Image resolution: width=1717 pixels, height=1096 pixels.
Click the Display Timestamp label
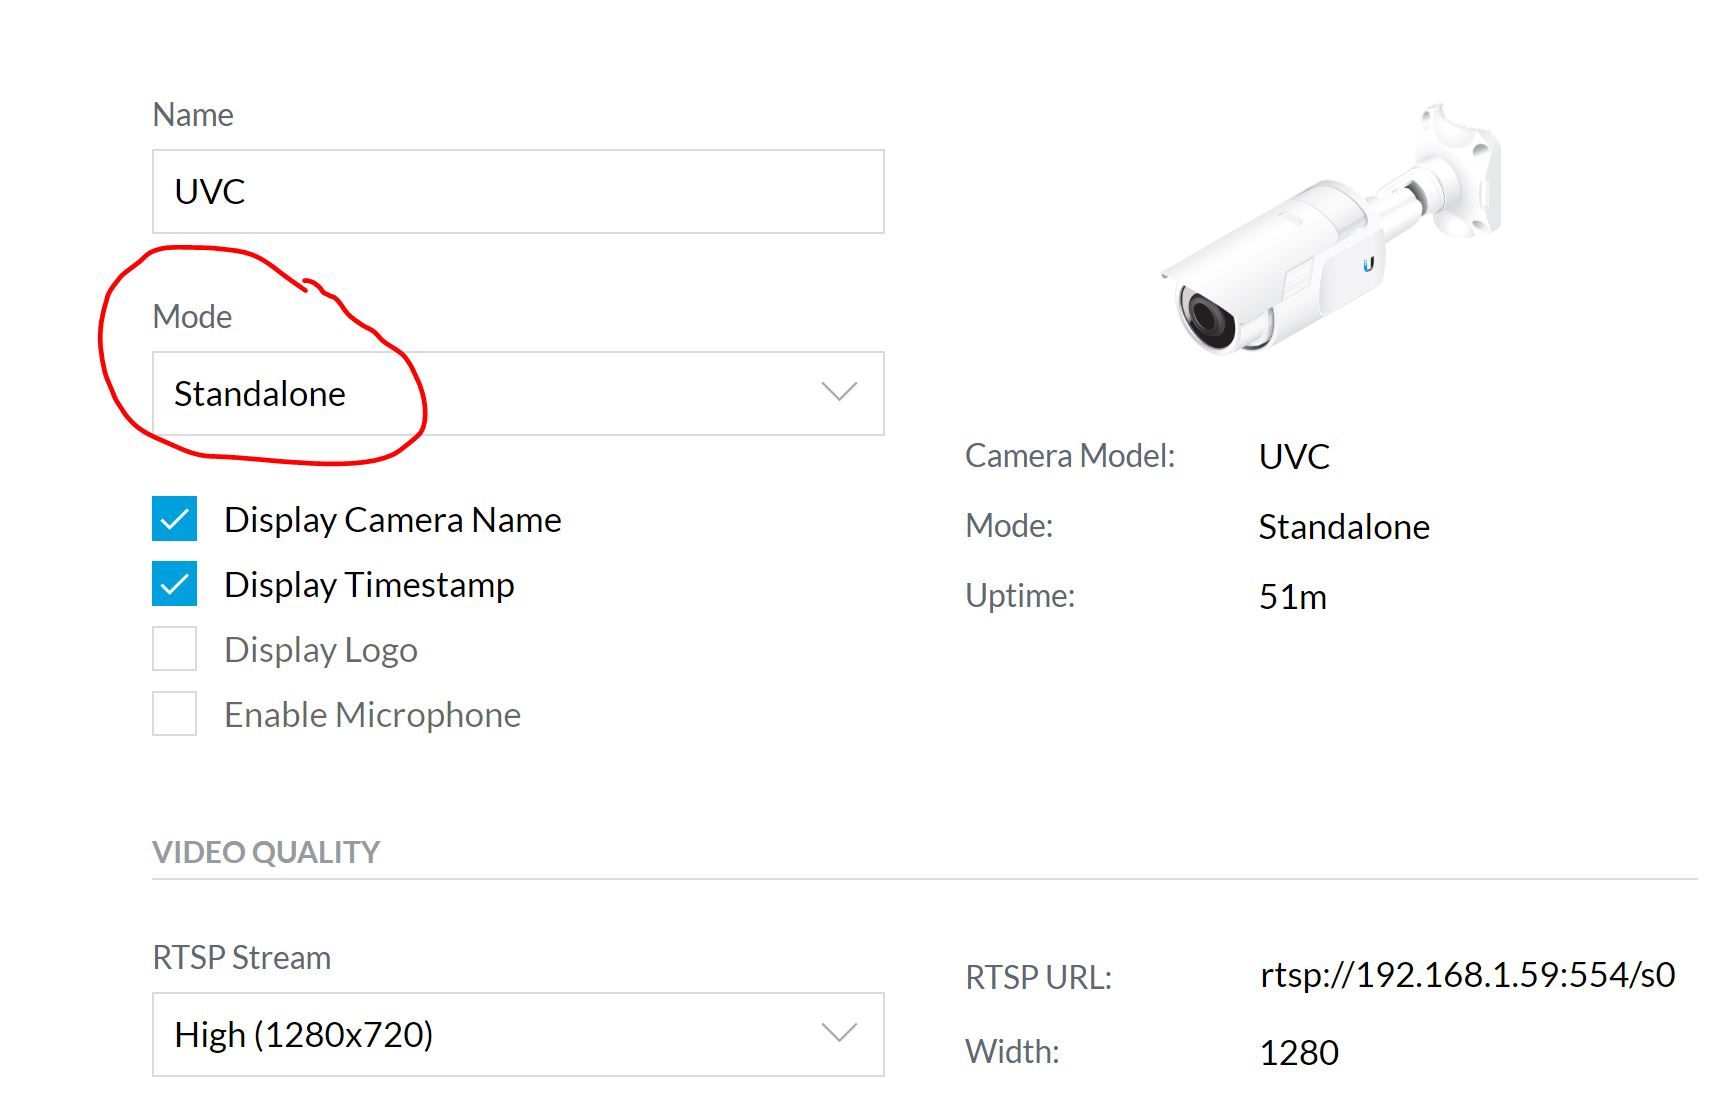click(369, 585)
